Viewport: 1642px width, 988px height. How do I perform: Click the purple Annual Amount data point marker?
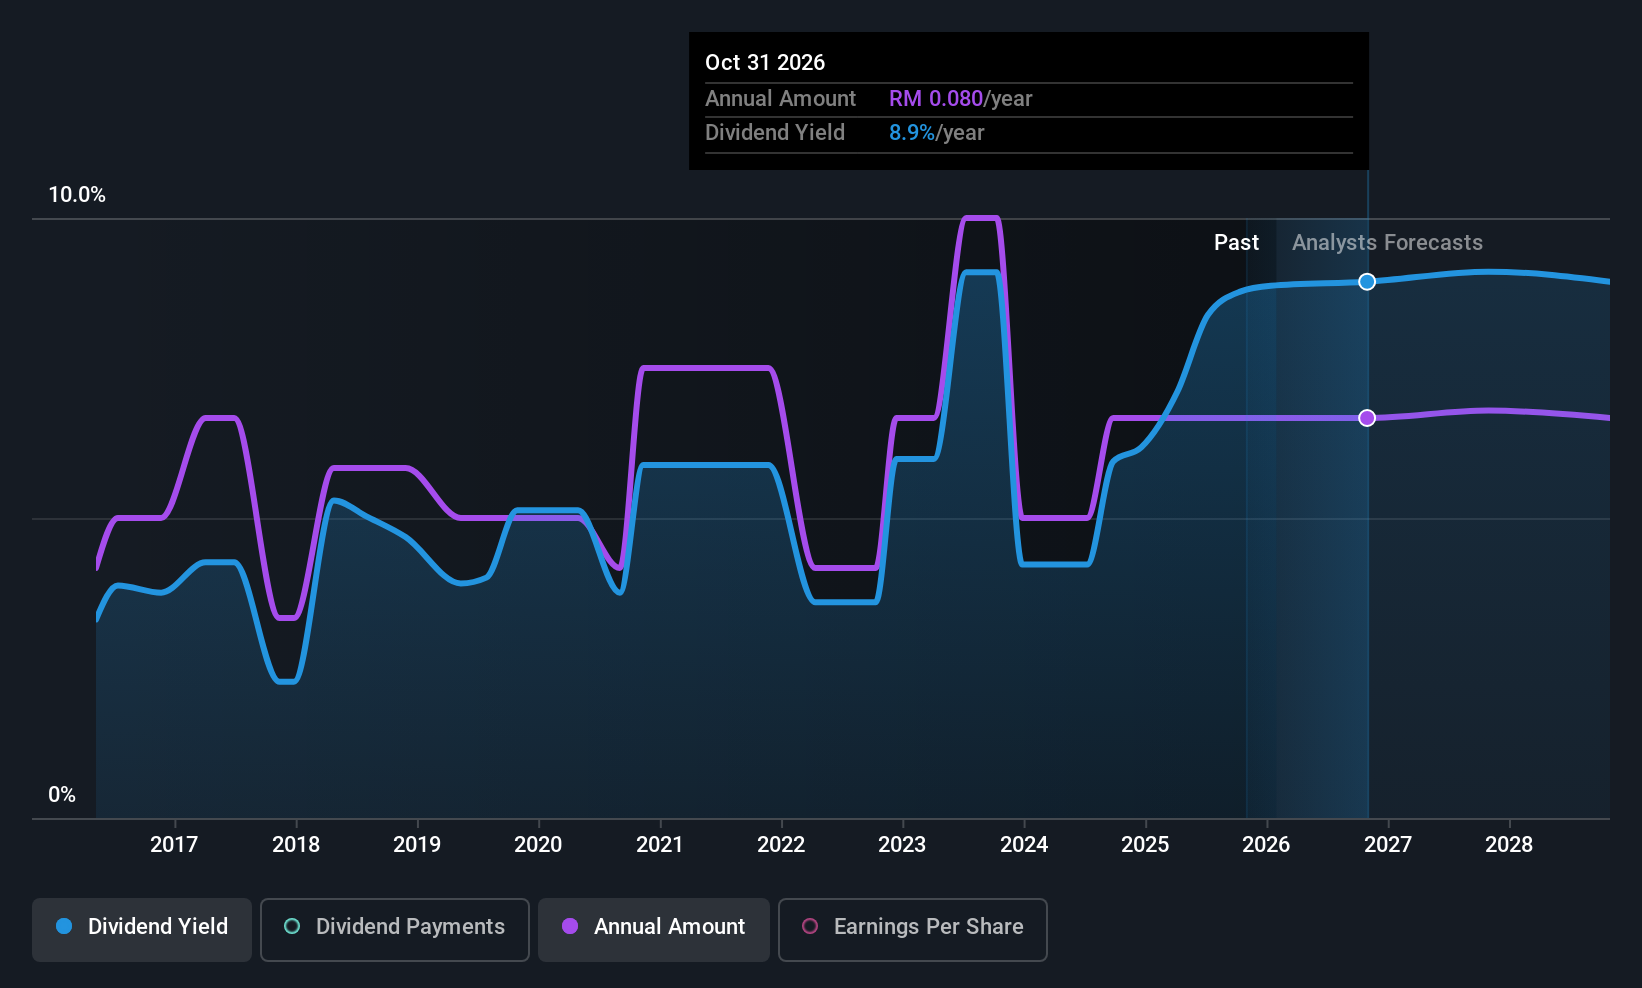(x=1367, y=418)
